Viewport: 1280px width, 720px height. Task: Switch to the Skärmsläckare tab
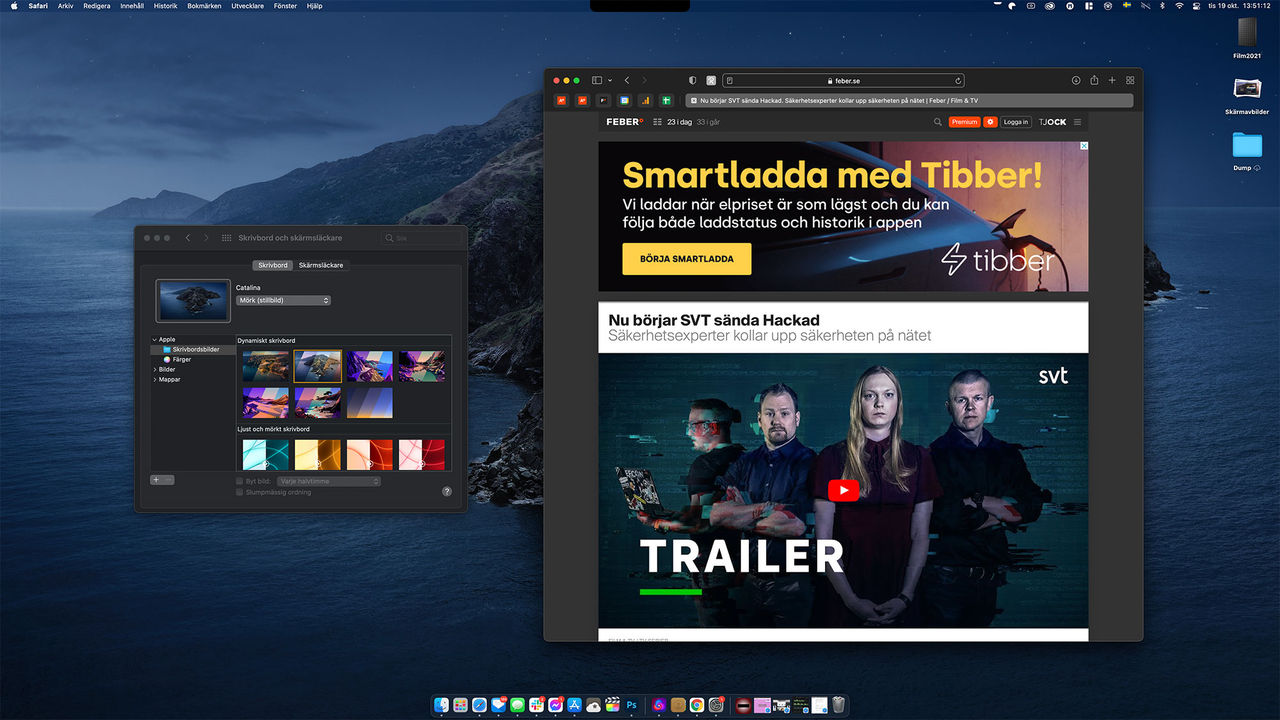pyautogui.click(x=321, y=265)
